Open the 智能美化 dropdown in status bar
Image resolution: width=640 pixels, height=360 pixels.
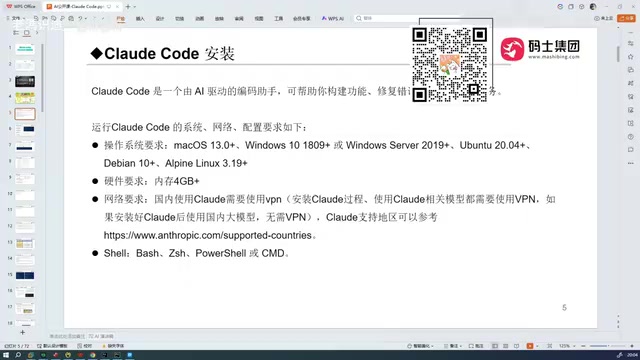click(420, 346)
